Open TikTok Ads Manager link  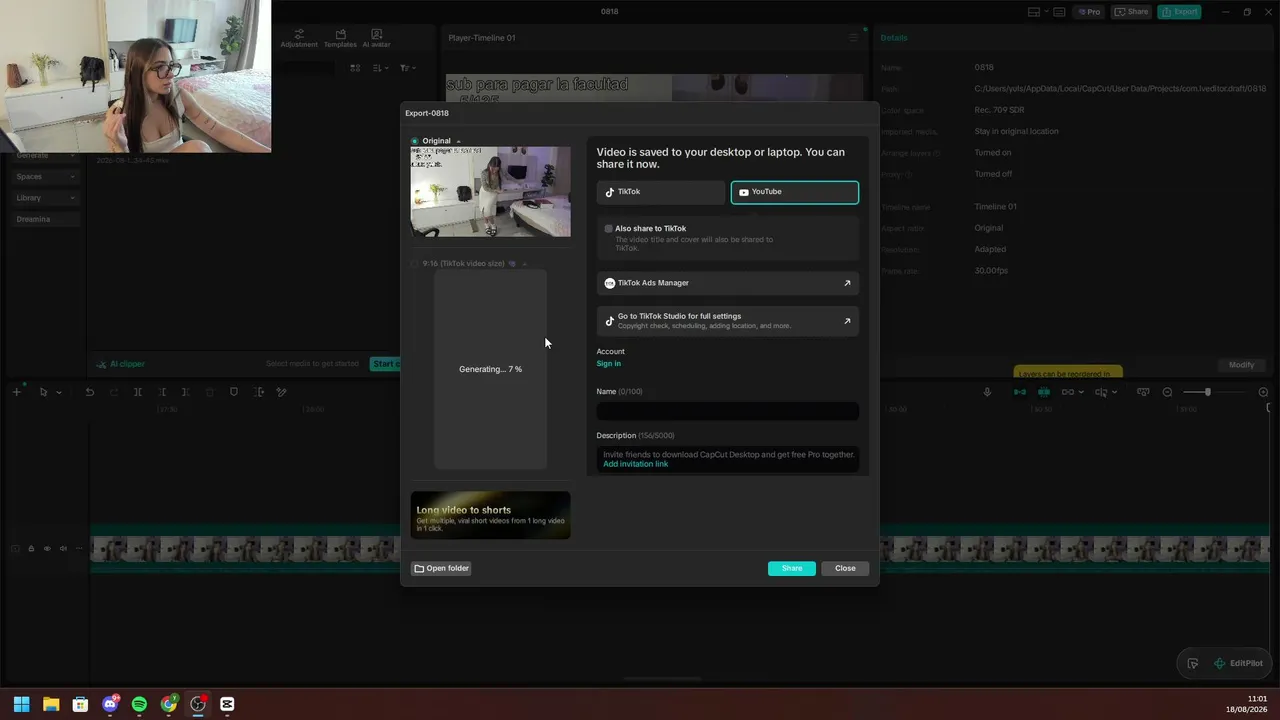click(x=728, y=283)
